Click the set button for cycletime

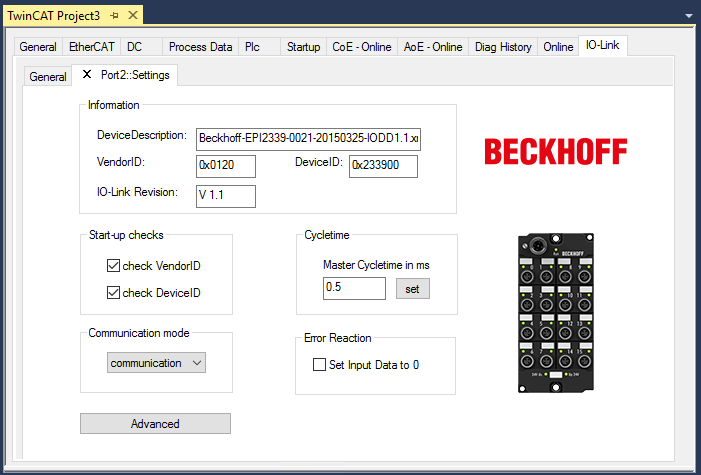tap(413, 288)
